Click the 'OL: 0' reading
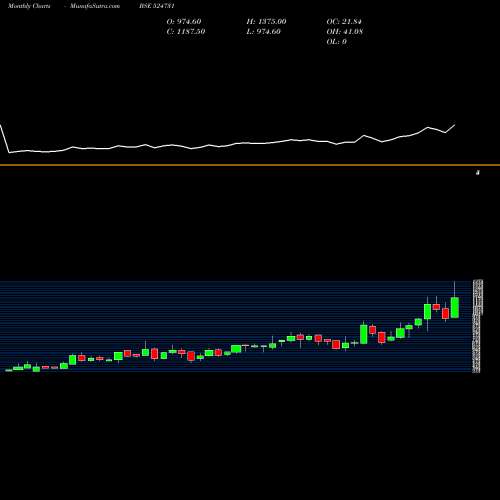This screenshot has width=500, height=500. tap(337, 41)
